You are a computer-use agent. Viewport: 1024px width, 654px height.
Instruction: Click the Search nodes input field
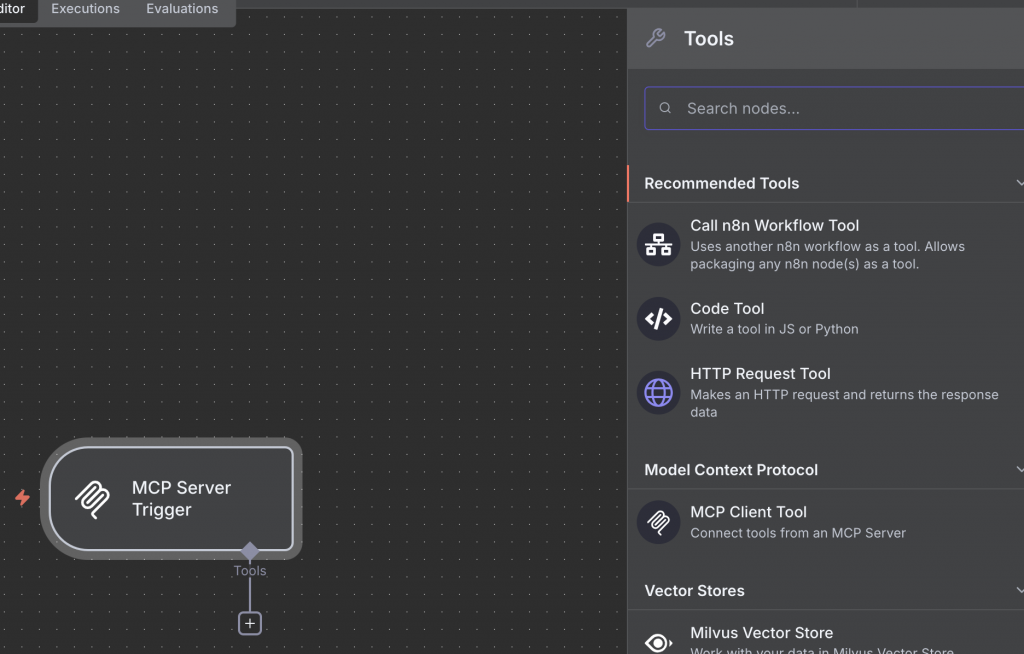834,108
